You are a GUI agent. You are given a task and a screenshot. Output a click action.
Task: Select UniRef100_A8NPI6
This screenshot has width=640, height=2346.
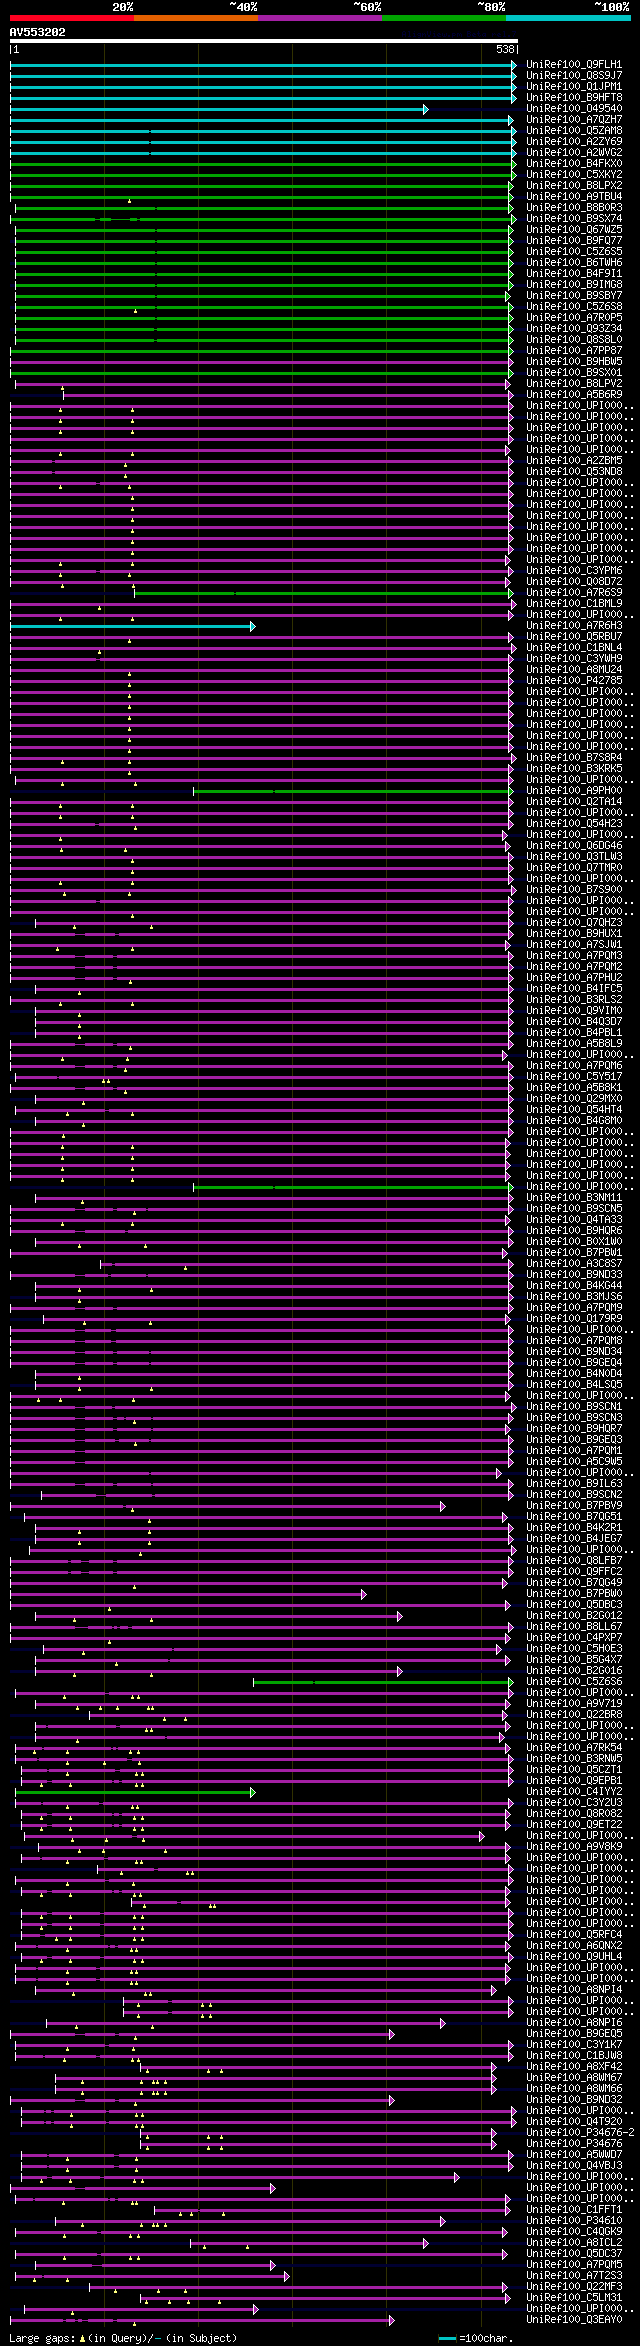point(574,2023)
